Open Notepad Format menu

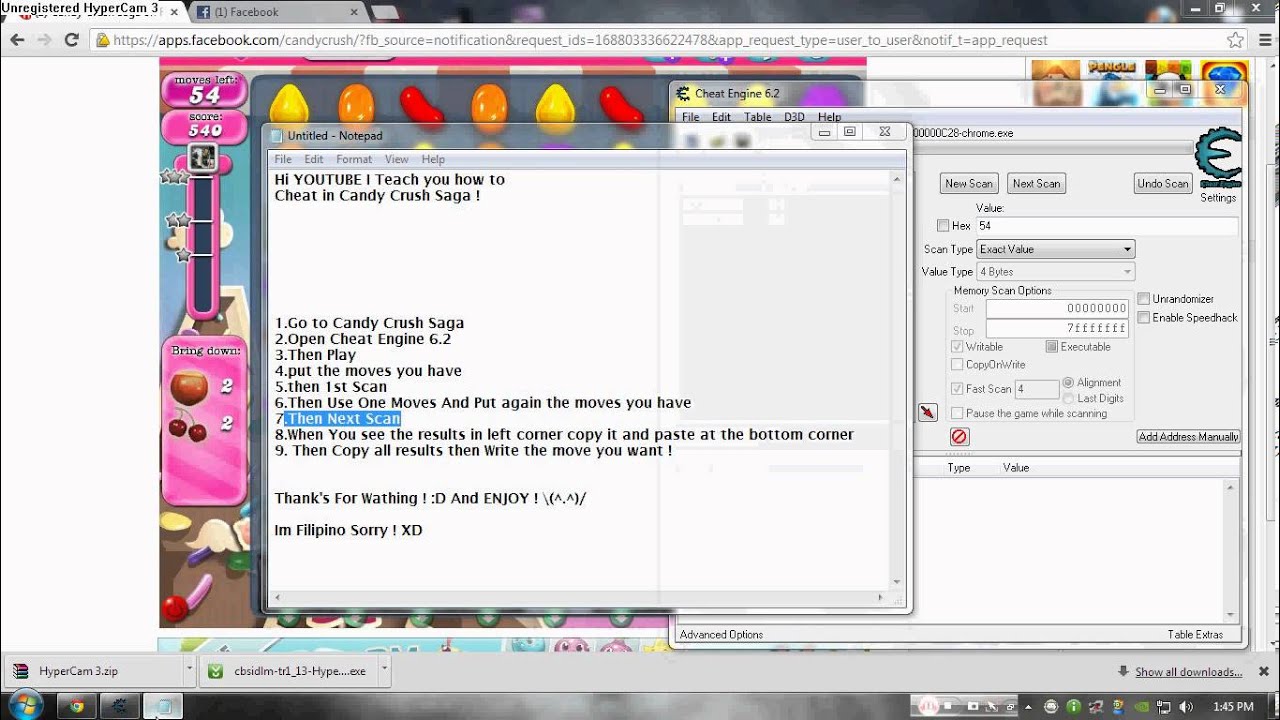point(354,159)
